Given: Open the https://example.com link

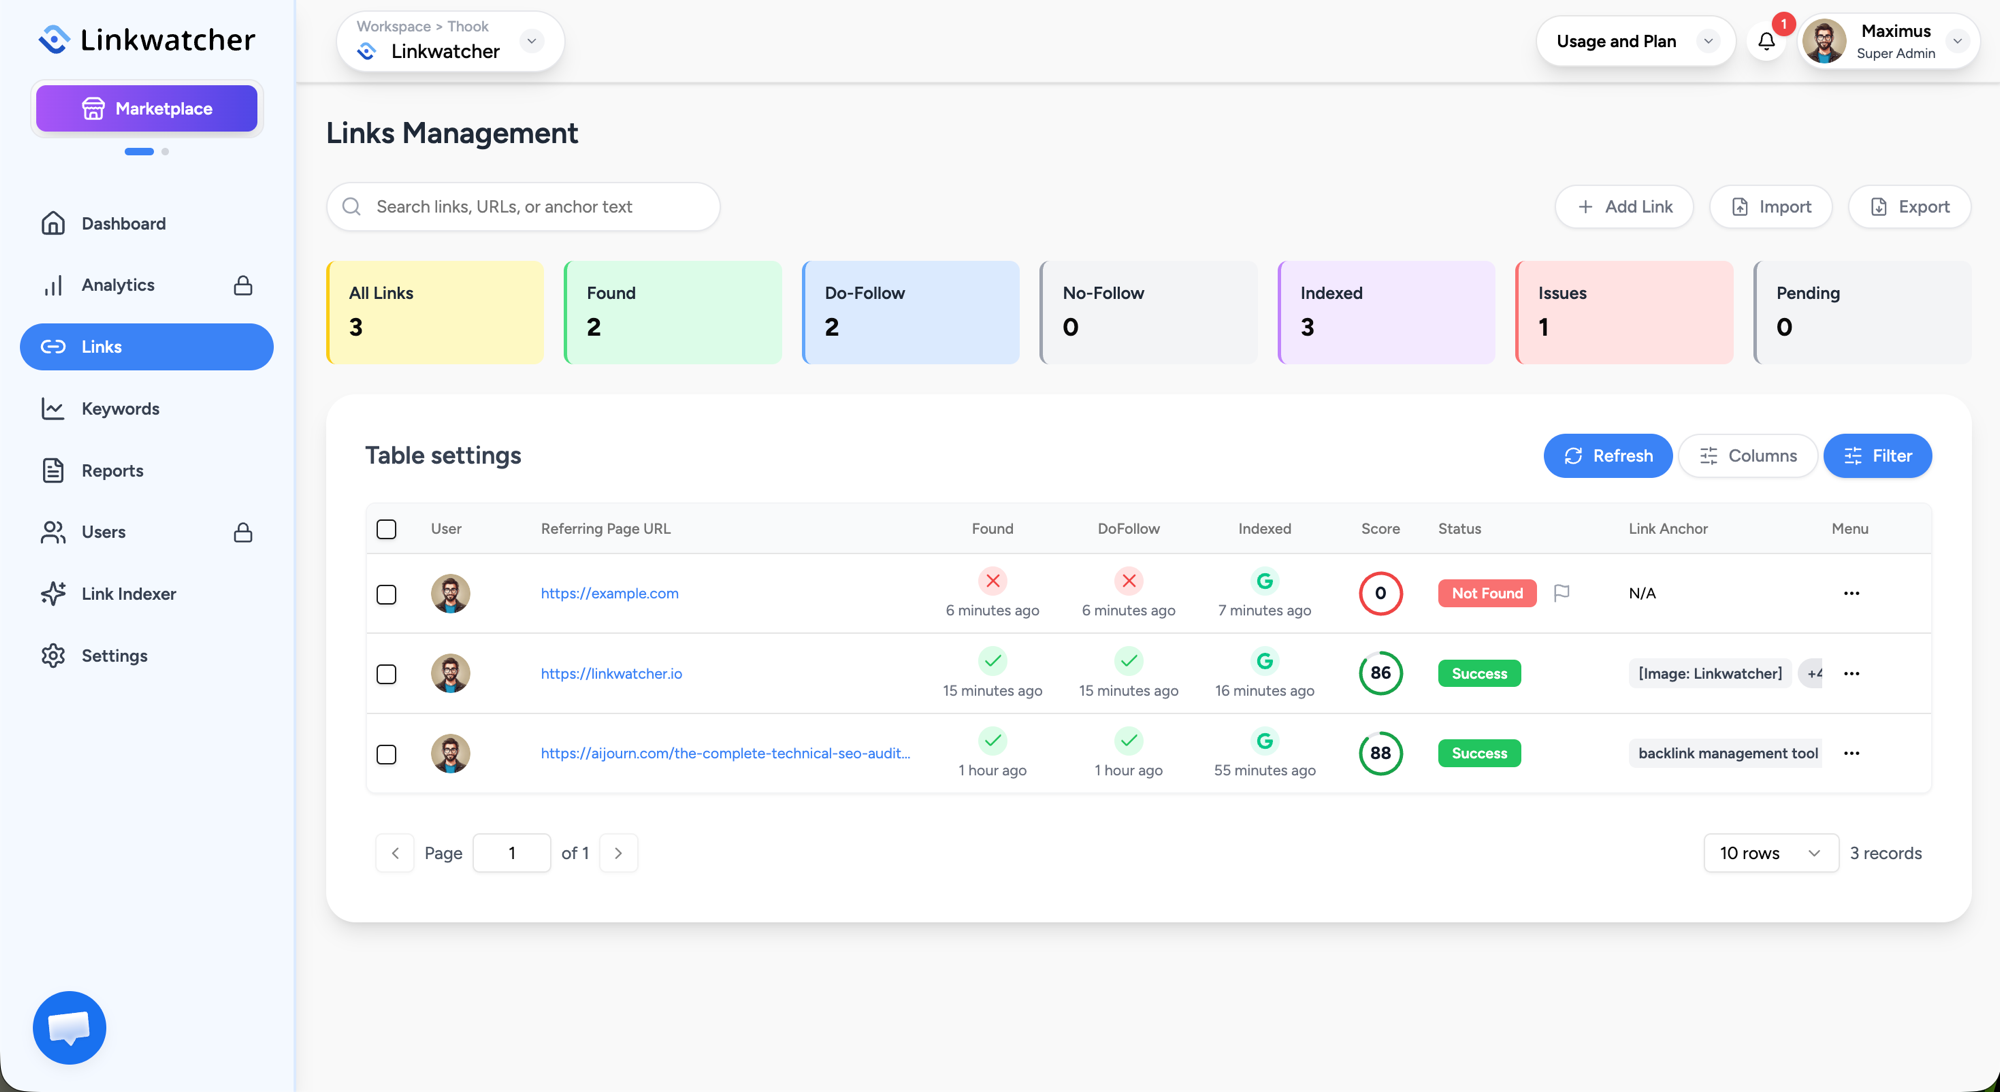Looking at the screenshot, I should (x=610, y=593).
